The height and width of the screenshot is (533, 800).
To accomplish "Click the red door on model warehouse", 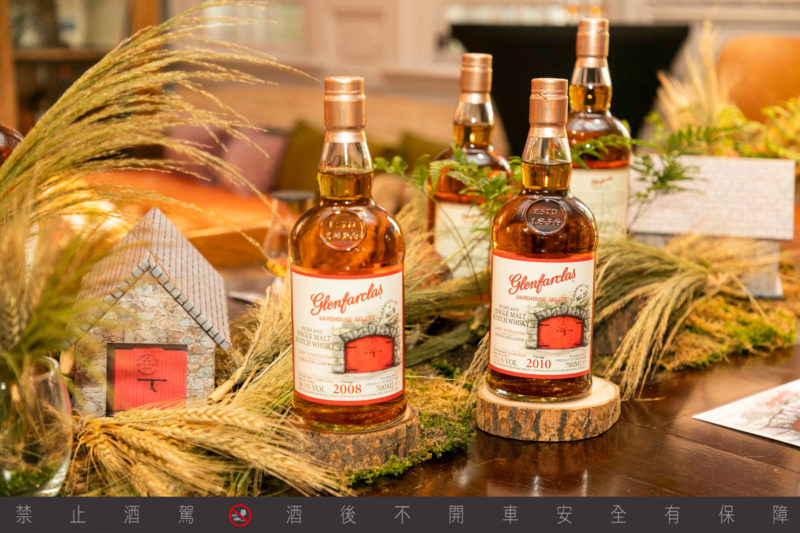I will (x=147, y=376).
